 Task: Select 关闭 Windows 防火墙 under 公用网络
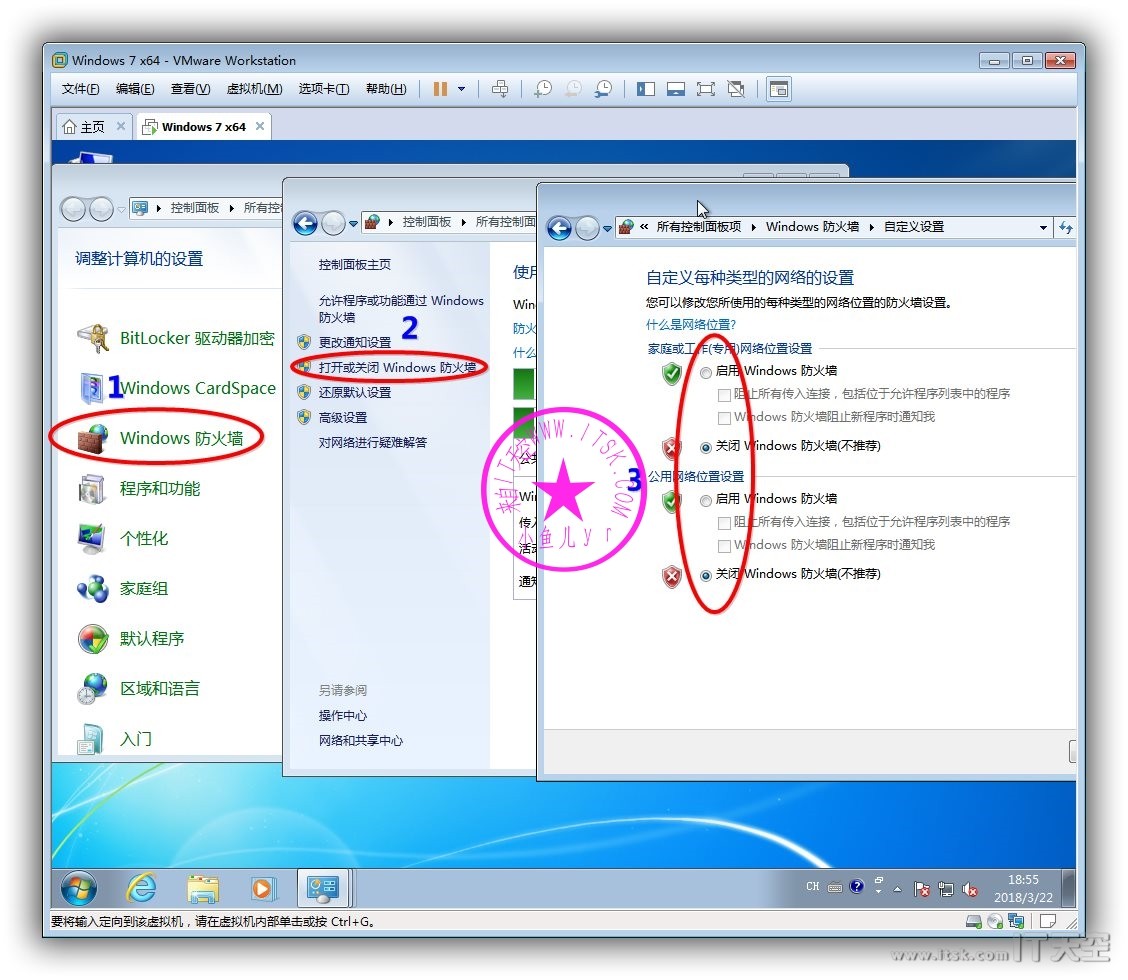707,575
